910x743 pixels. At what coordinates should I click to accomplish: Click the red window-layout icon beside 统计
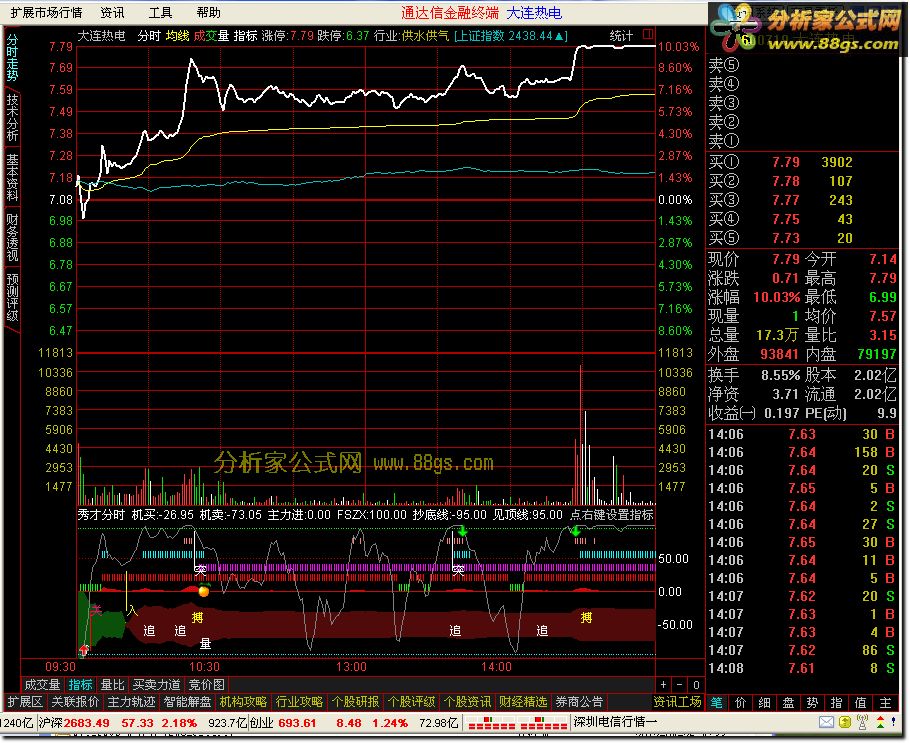pyautogui.click(x=648, y=34)
